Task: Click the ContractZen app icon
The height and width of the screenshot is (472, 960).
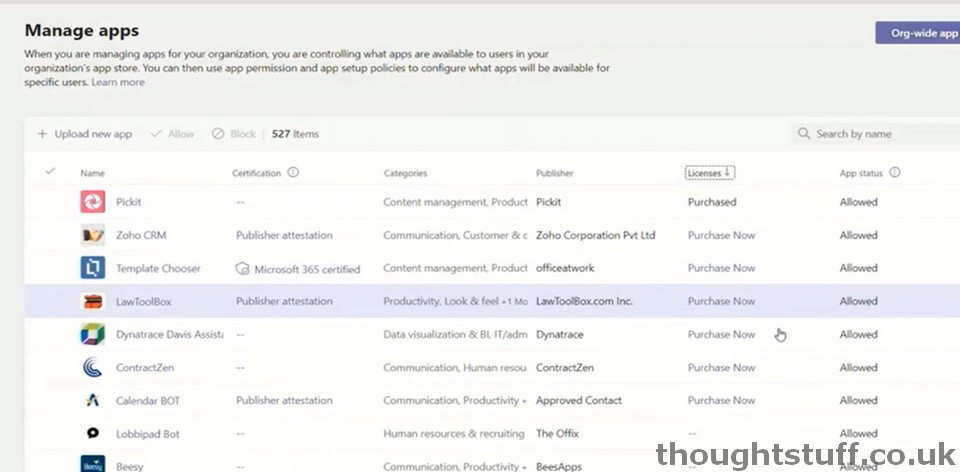Action: (x=92, y=367)
